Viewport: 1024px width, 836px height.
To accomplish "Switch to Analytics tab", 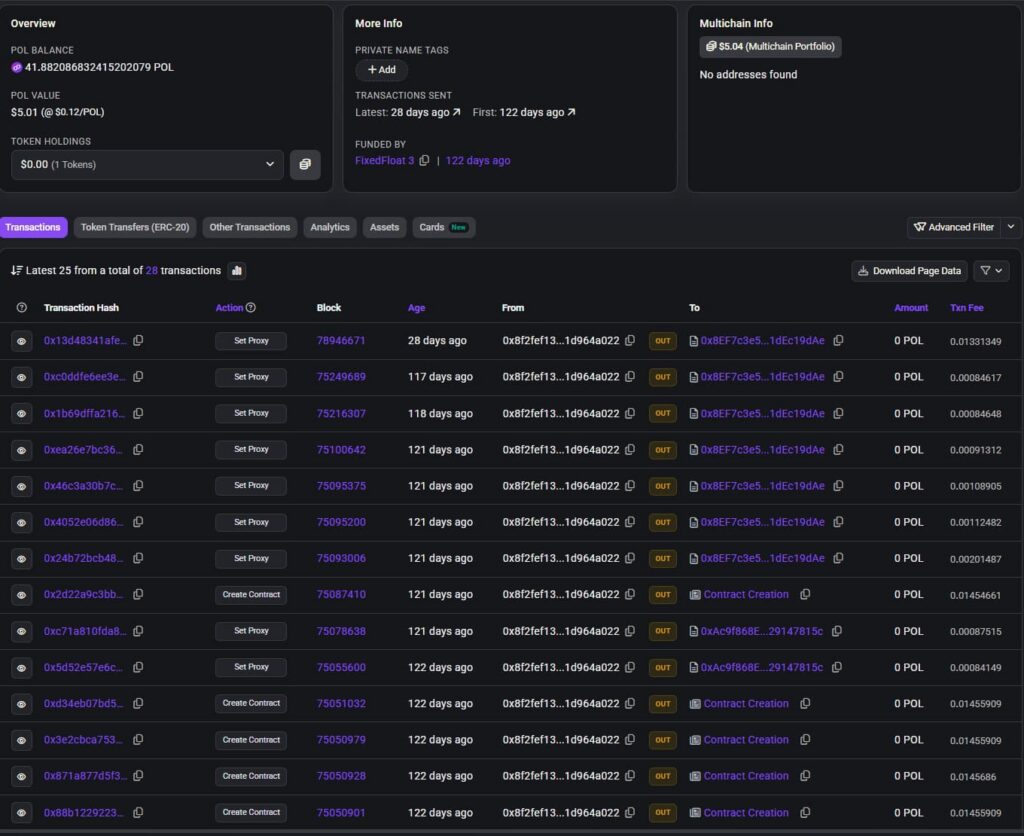I will pyautogui.click(x=330, y=227).
